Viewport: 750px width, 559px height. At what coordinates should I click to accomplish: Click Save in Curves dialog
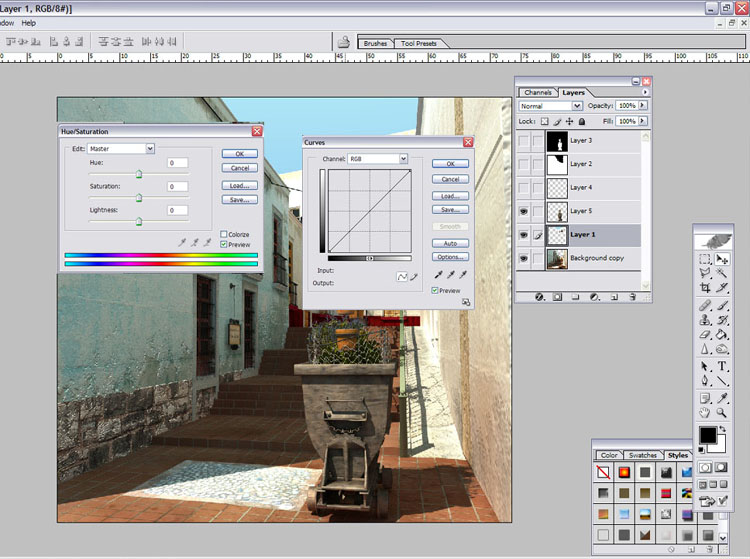[450, 209]
